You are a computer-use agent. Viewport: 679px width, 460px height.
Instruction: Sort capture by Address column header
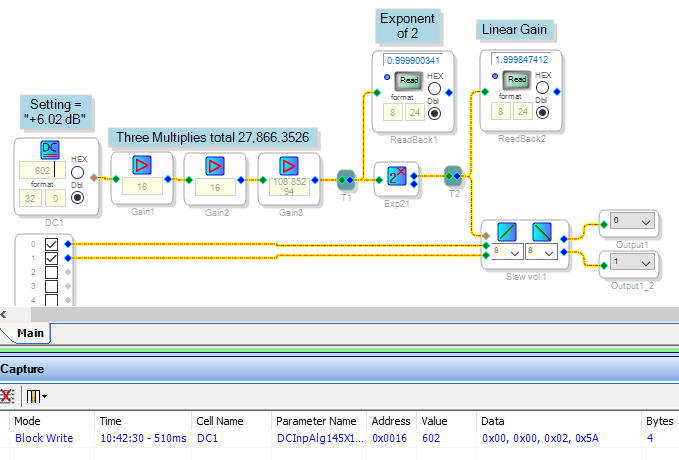(391, 421)
